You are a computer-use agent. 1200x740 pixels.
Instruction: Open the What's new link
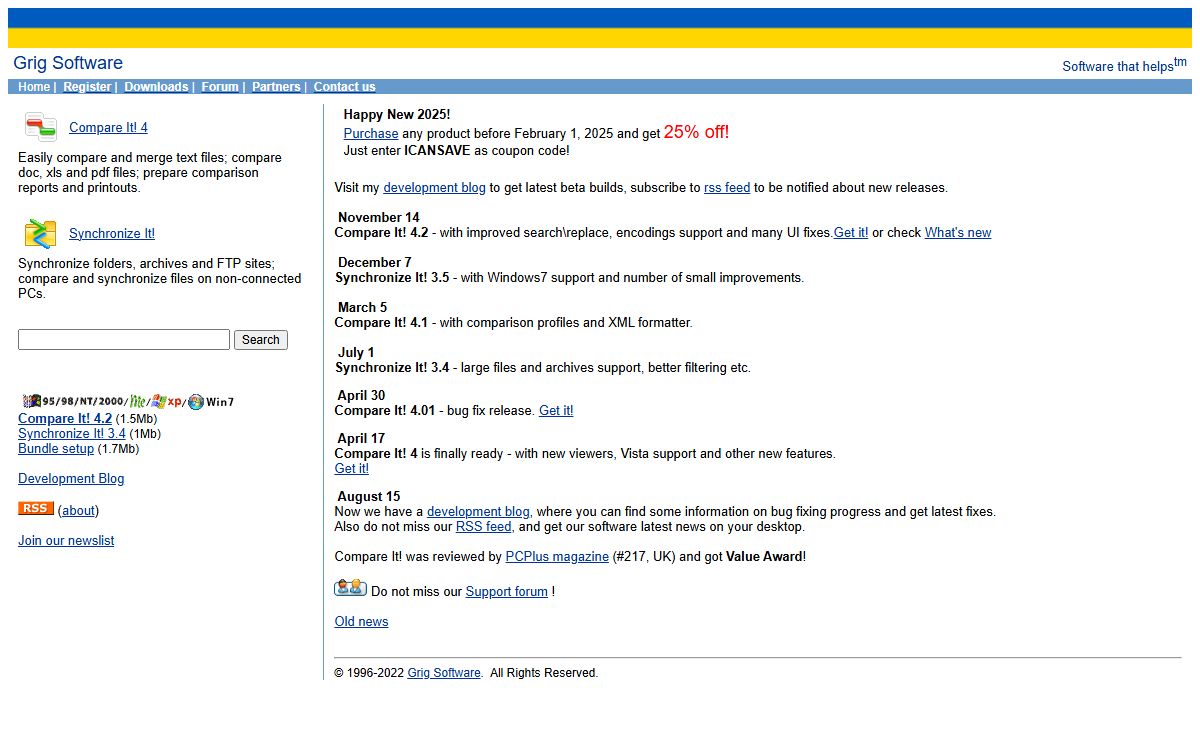(x=958, y=233)
